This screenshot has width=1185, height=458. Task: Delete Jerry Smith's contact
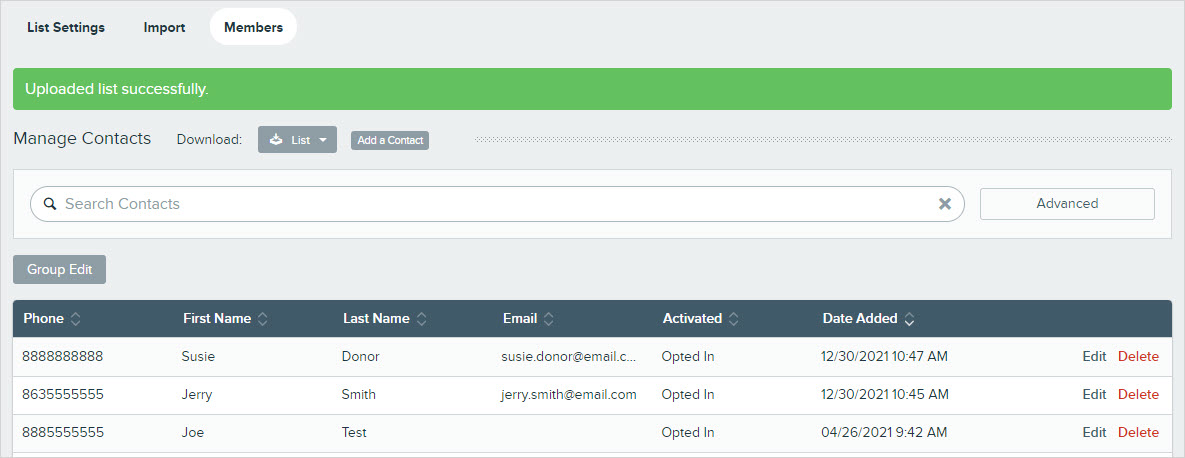1138,395
